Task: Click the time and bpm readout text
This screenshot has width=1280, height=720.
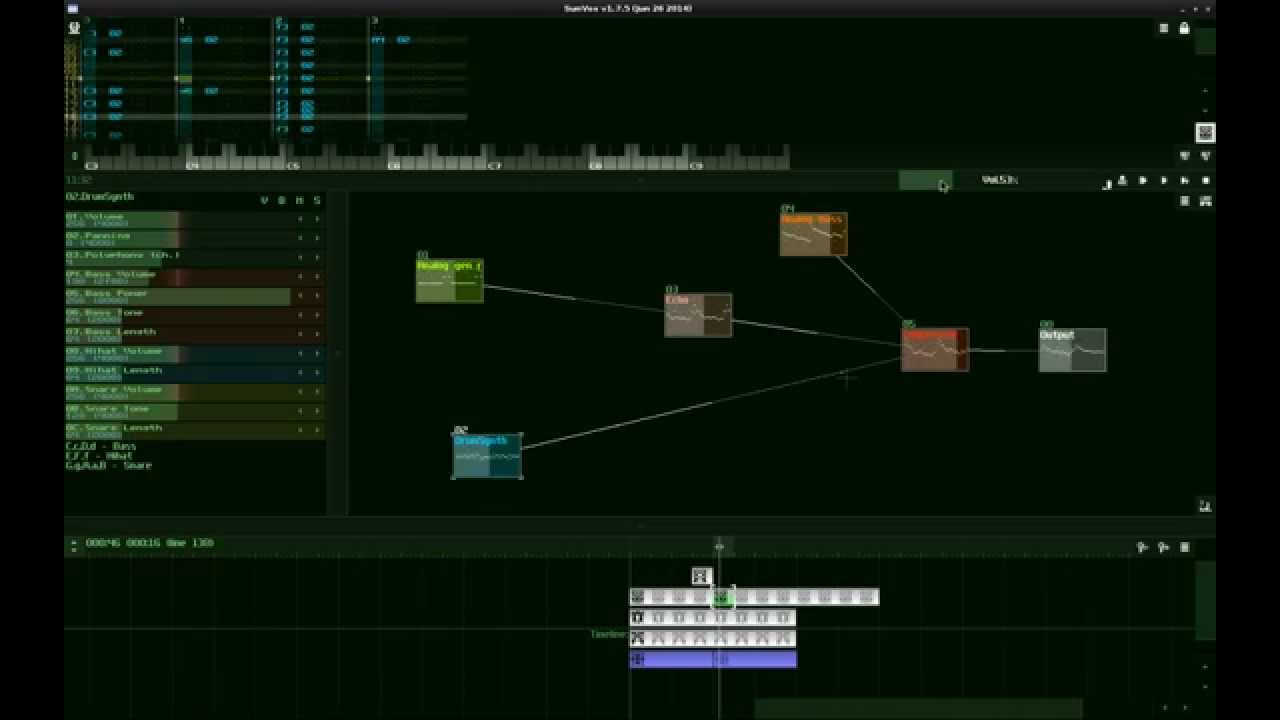Action: coord(149,543)
